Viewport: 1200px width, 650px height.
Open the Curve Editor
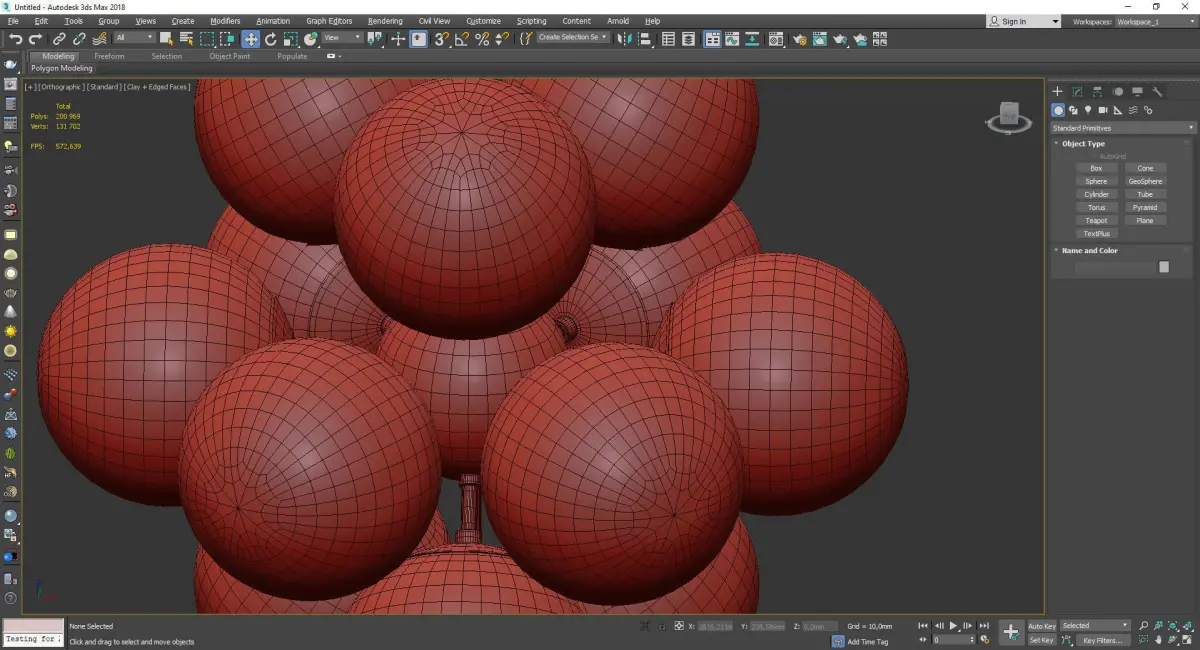731,39
